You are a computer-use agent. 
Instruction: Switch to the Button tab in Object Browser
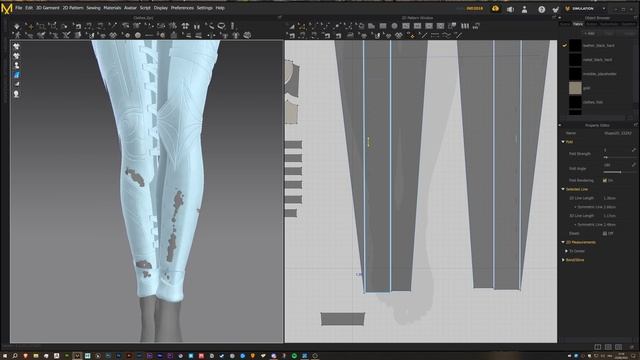[x=592, y=24]
